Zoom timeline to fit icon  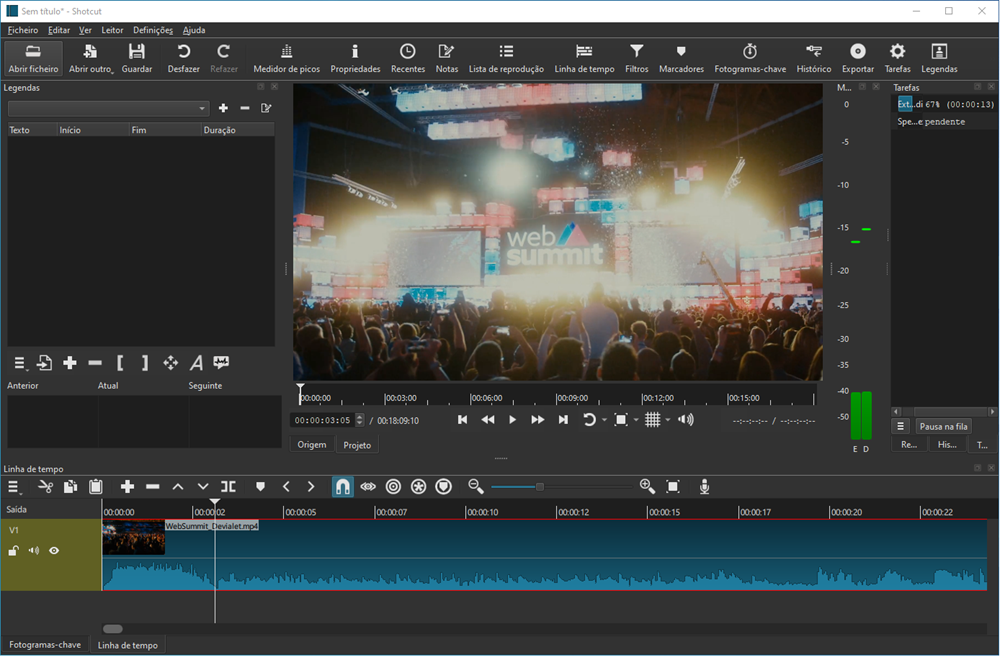(x=672, y=487)
